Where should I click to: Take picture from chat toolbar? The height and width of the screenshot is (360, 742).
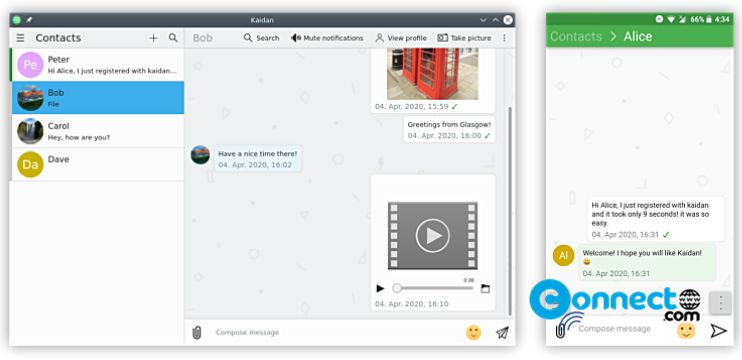[x=464, y=38]
